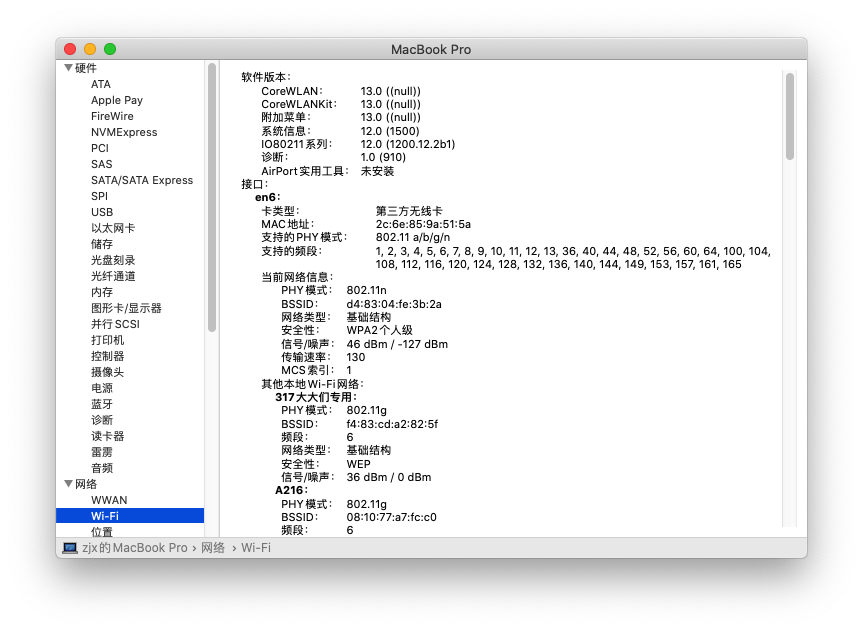Click the 未安装 AirPort utility value
This screenshot has height=632, width=863.
coord(377,171)
